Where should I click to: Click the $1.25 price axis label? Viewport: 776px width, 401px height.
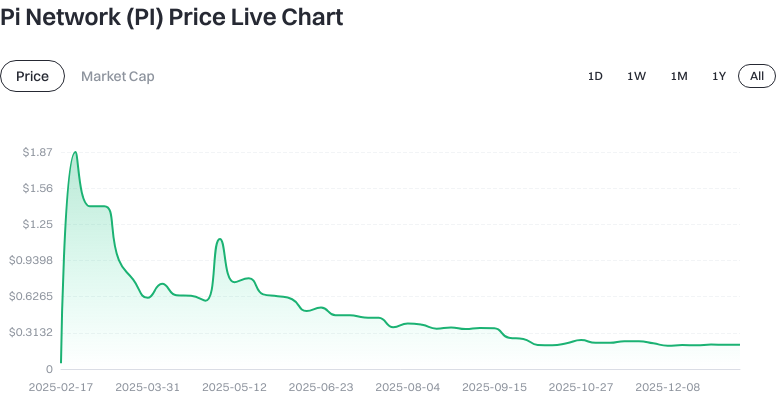(38, 224)
